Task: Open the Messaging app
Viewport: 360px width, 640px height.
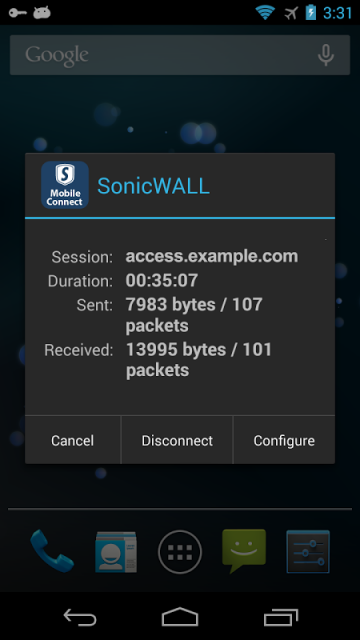Action: pos(244,551)
